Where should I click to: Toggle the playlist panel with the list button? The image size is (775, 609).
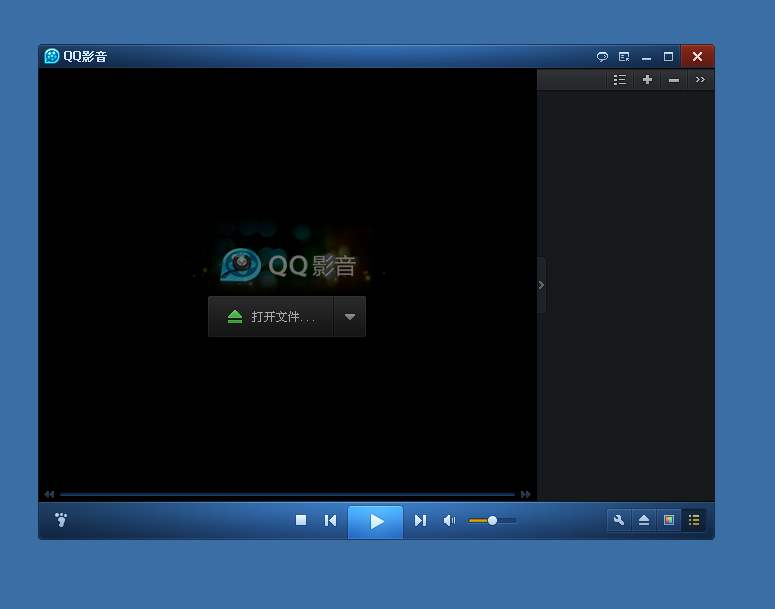693,520
